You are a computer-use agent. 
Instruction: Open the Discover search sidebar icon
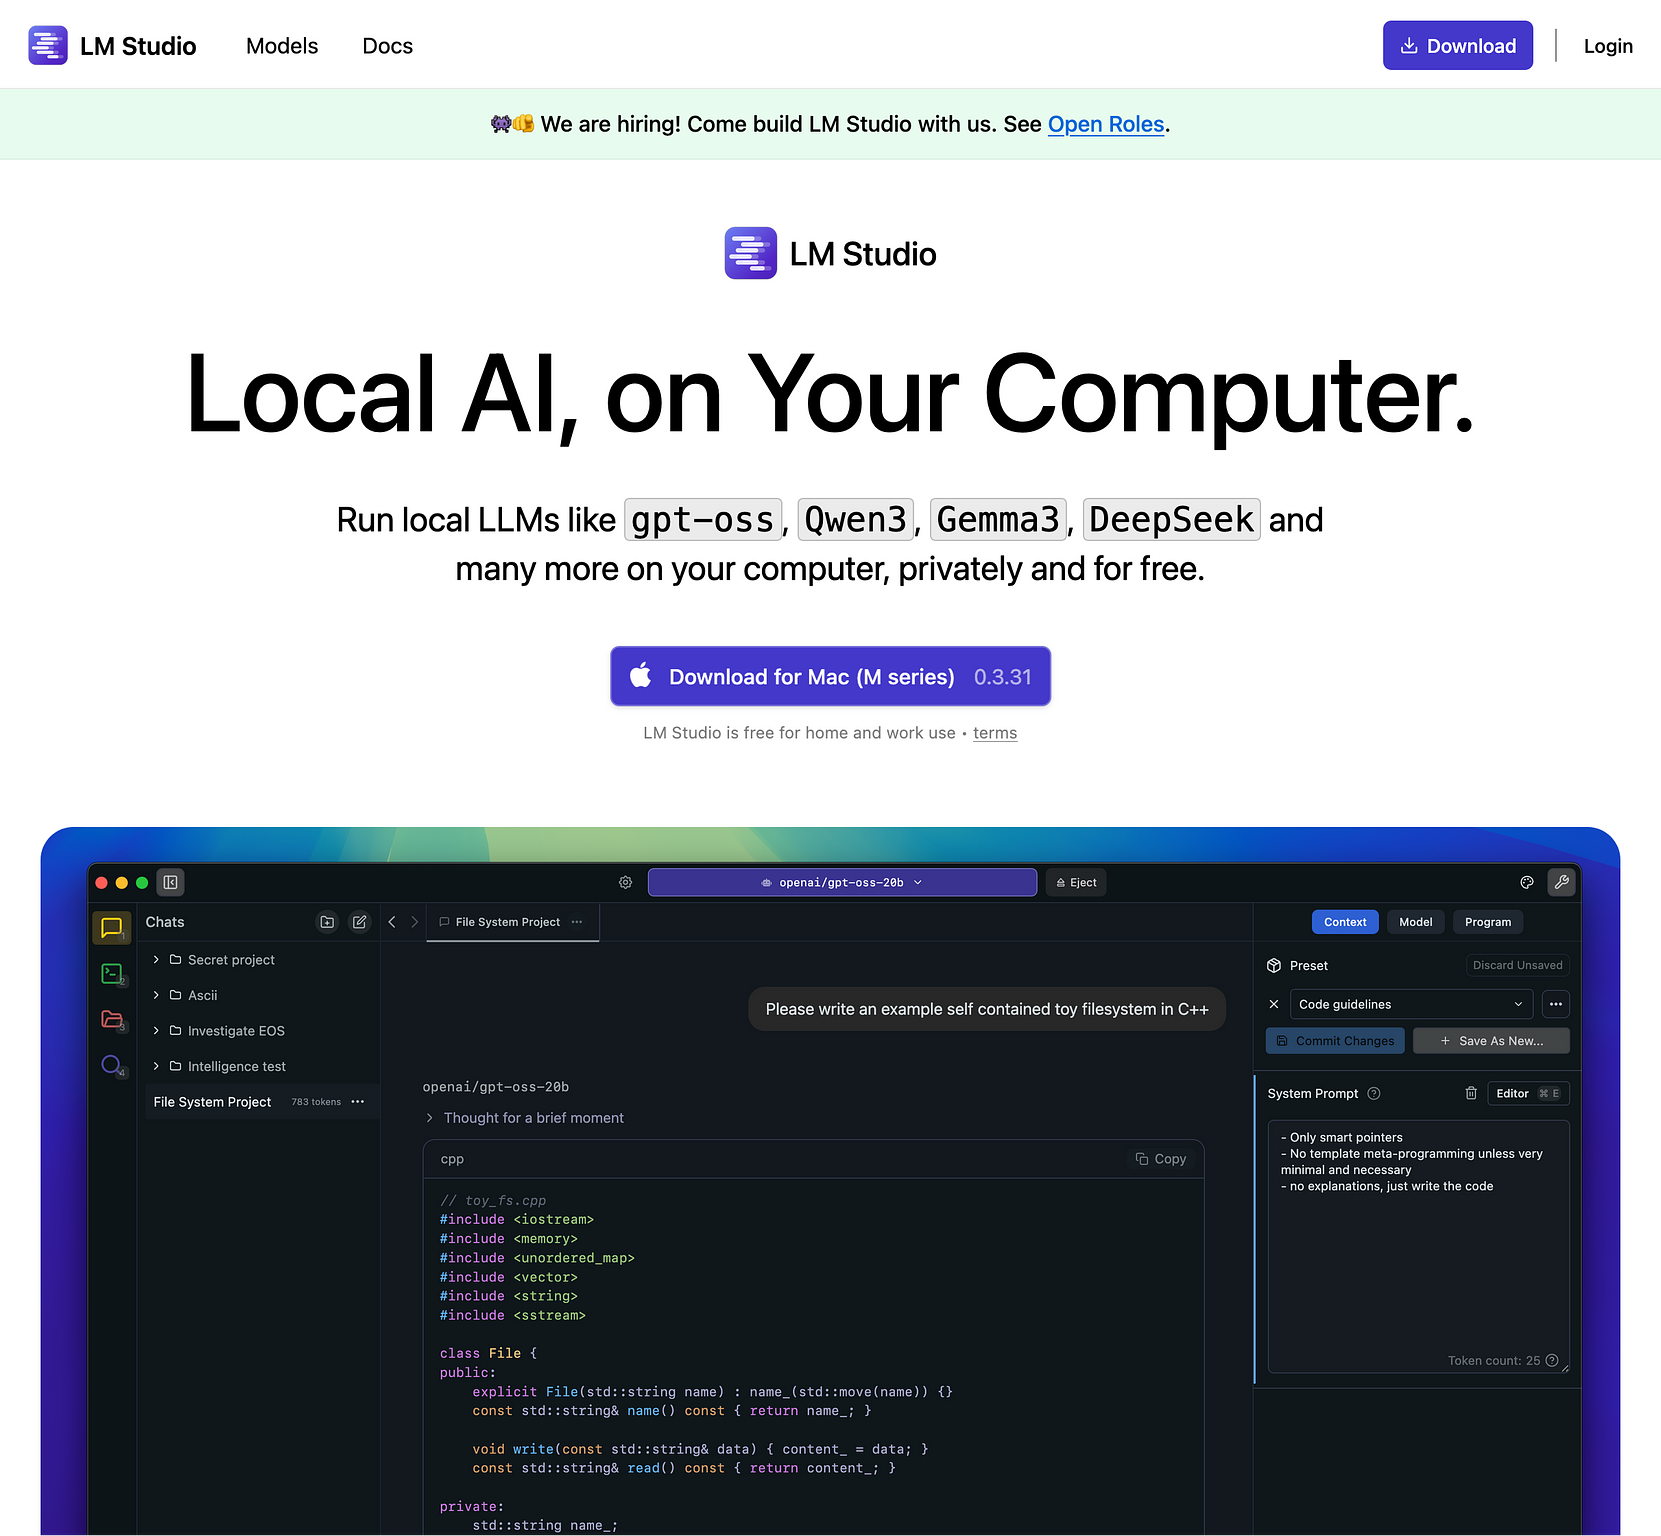pyautogui.click(x=111, y=1065)
